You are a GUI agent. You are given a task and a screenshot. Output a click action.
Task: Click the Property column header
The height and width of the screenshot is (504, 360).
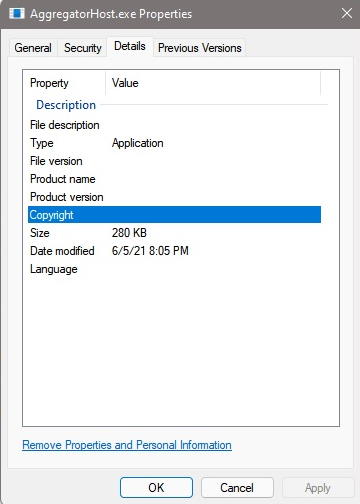tap(65, 83)
